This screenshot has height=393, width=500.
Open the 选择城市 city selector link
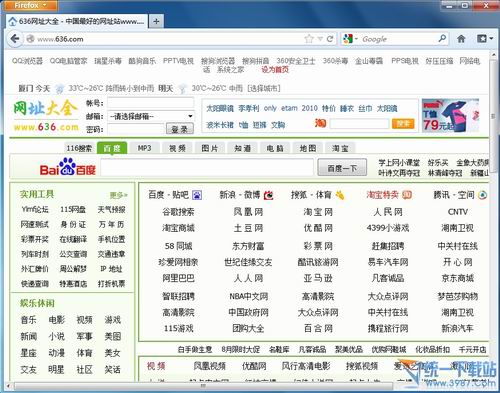[x=264, y=88]
